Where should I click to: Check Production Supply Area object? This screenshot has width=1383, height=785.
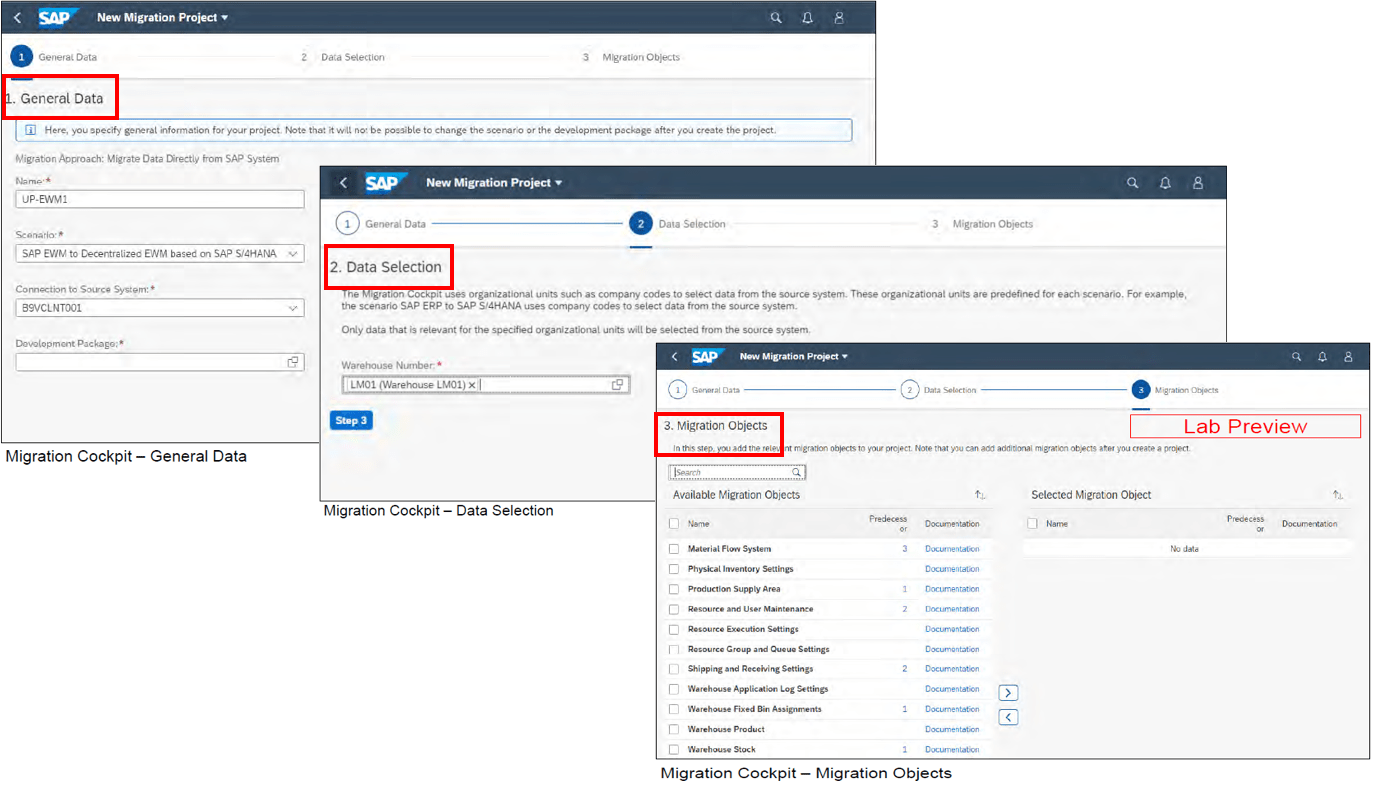pyautogui.click(x=674, y=589)
